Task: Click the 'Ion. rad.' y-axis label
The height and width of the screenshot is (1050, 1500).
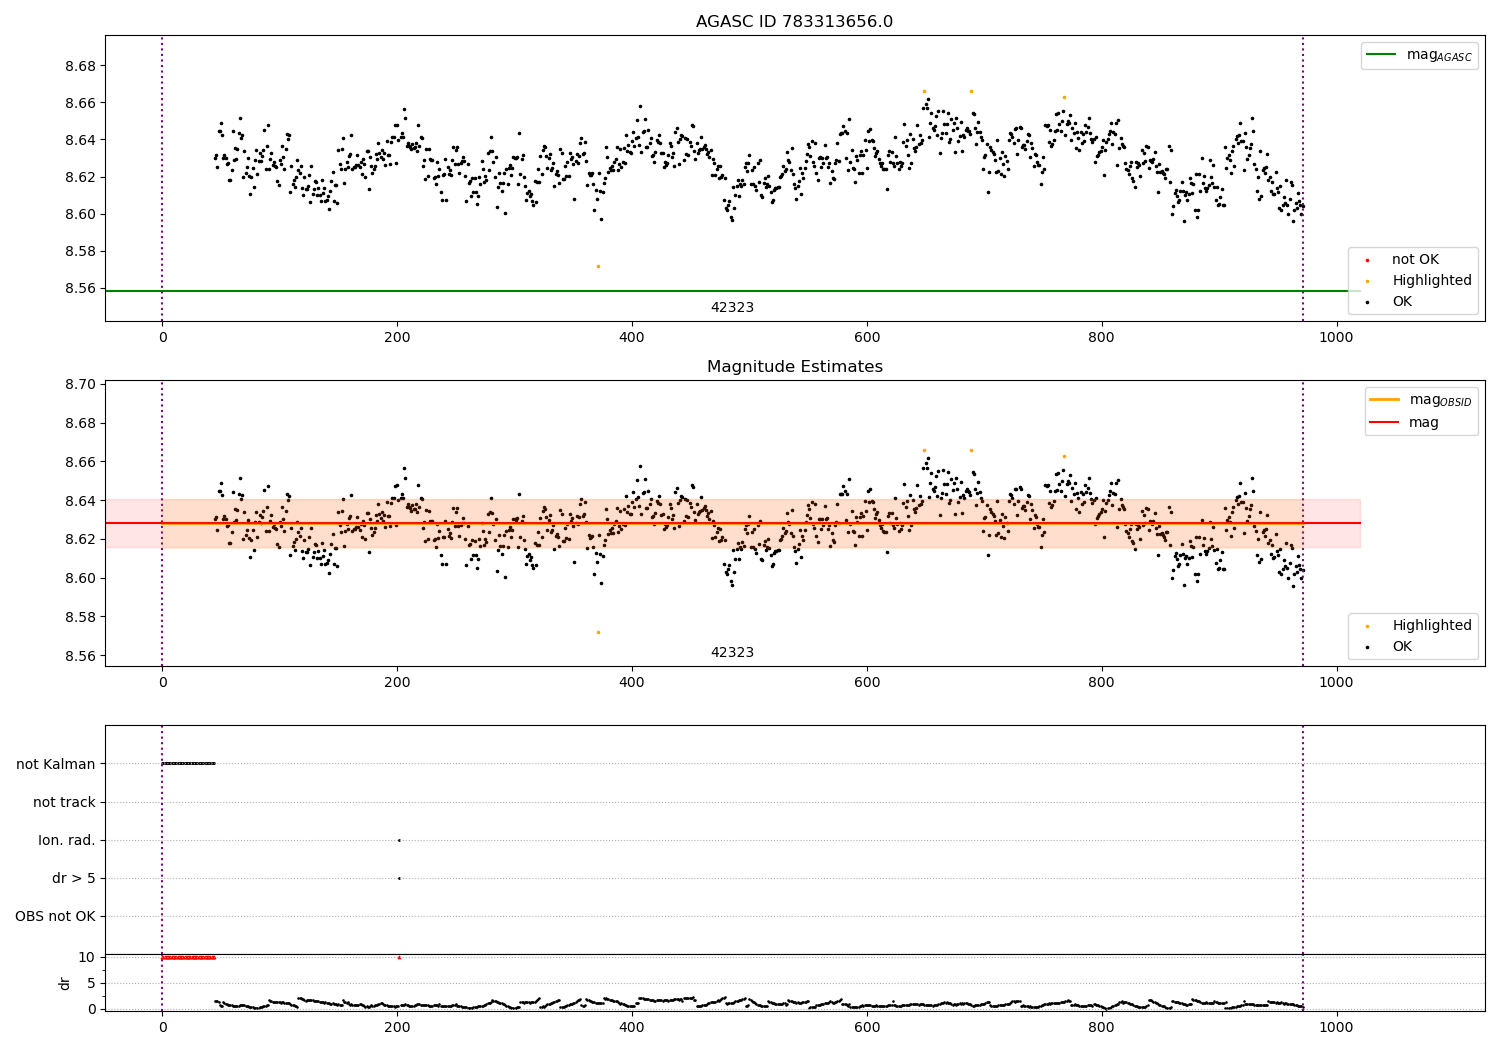Action: coord(67,841)
